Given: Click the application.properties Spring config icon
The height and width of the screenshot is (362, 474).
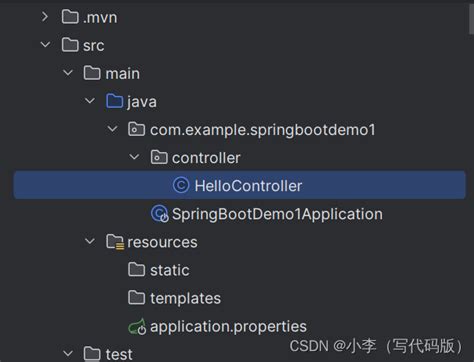Looking at the screenshot, I should click(x=137, y=326).
